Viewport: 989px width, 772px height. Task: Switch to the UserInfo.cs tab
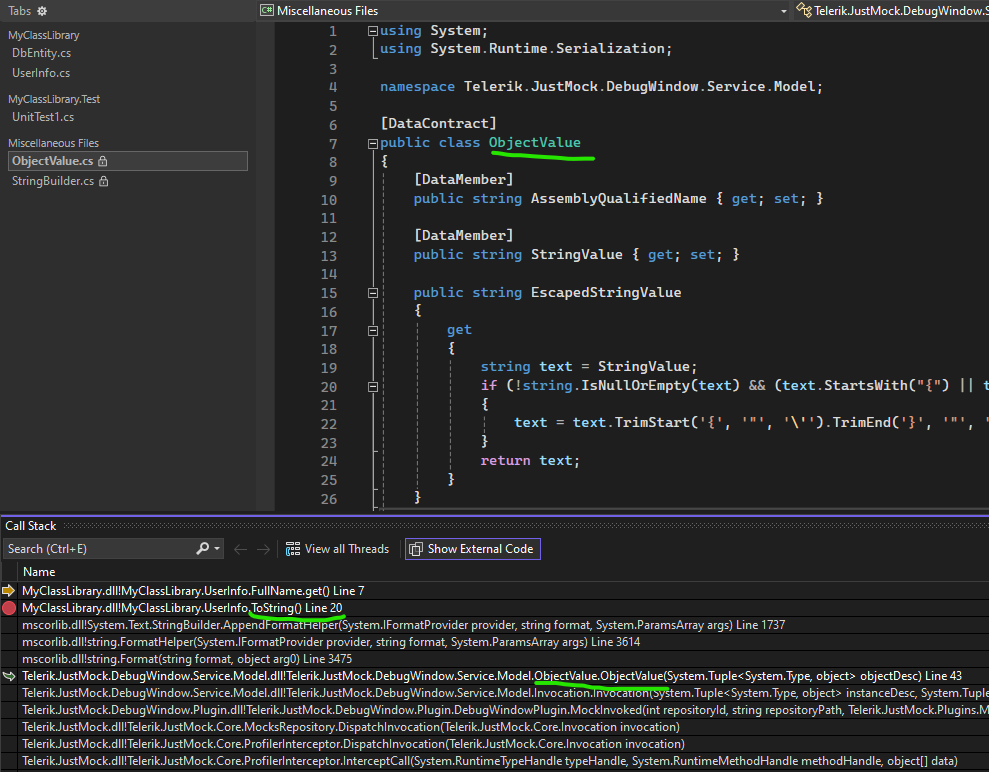(41, 73)
